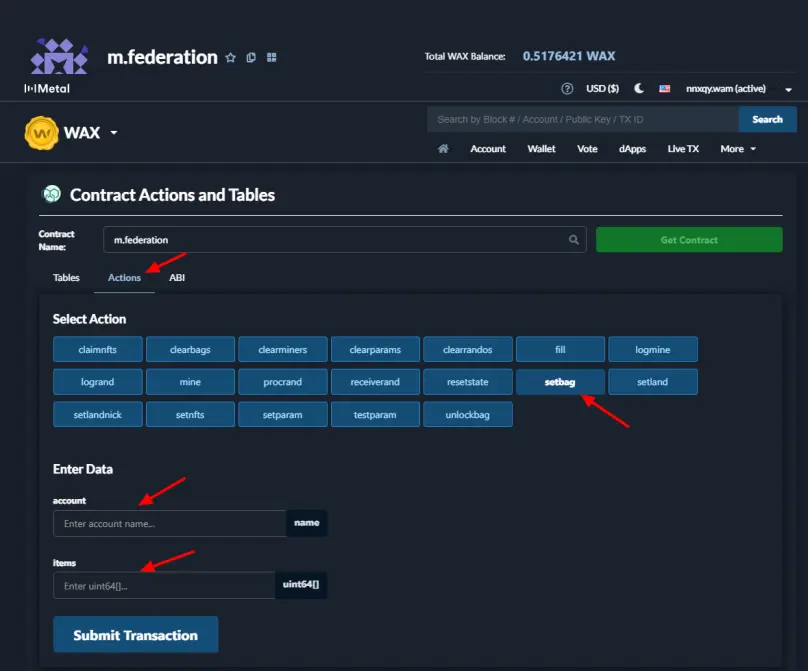Select the receiverand action
Image resolution: width=808 pixels, height=671 pixels.
pyautogui.click(x=375, y=382)
